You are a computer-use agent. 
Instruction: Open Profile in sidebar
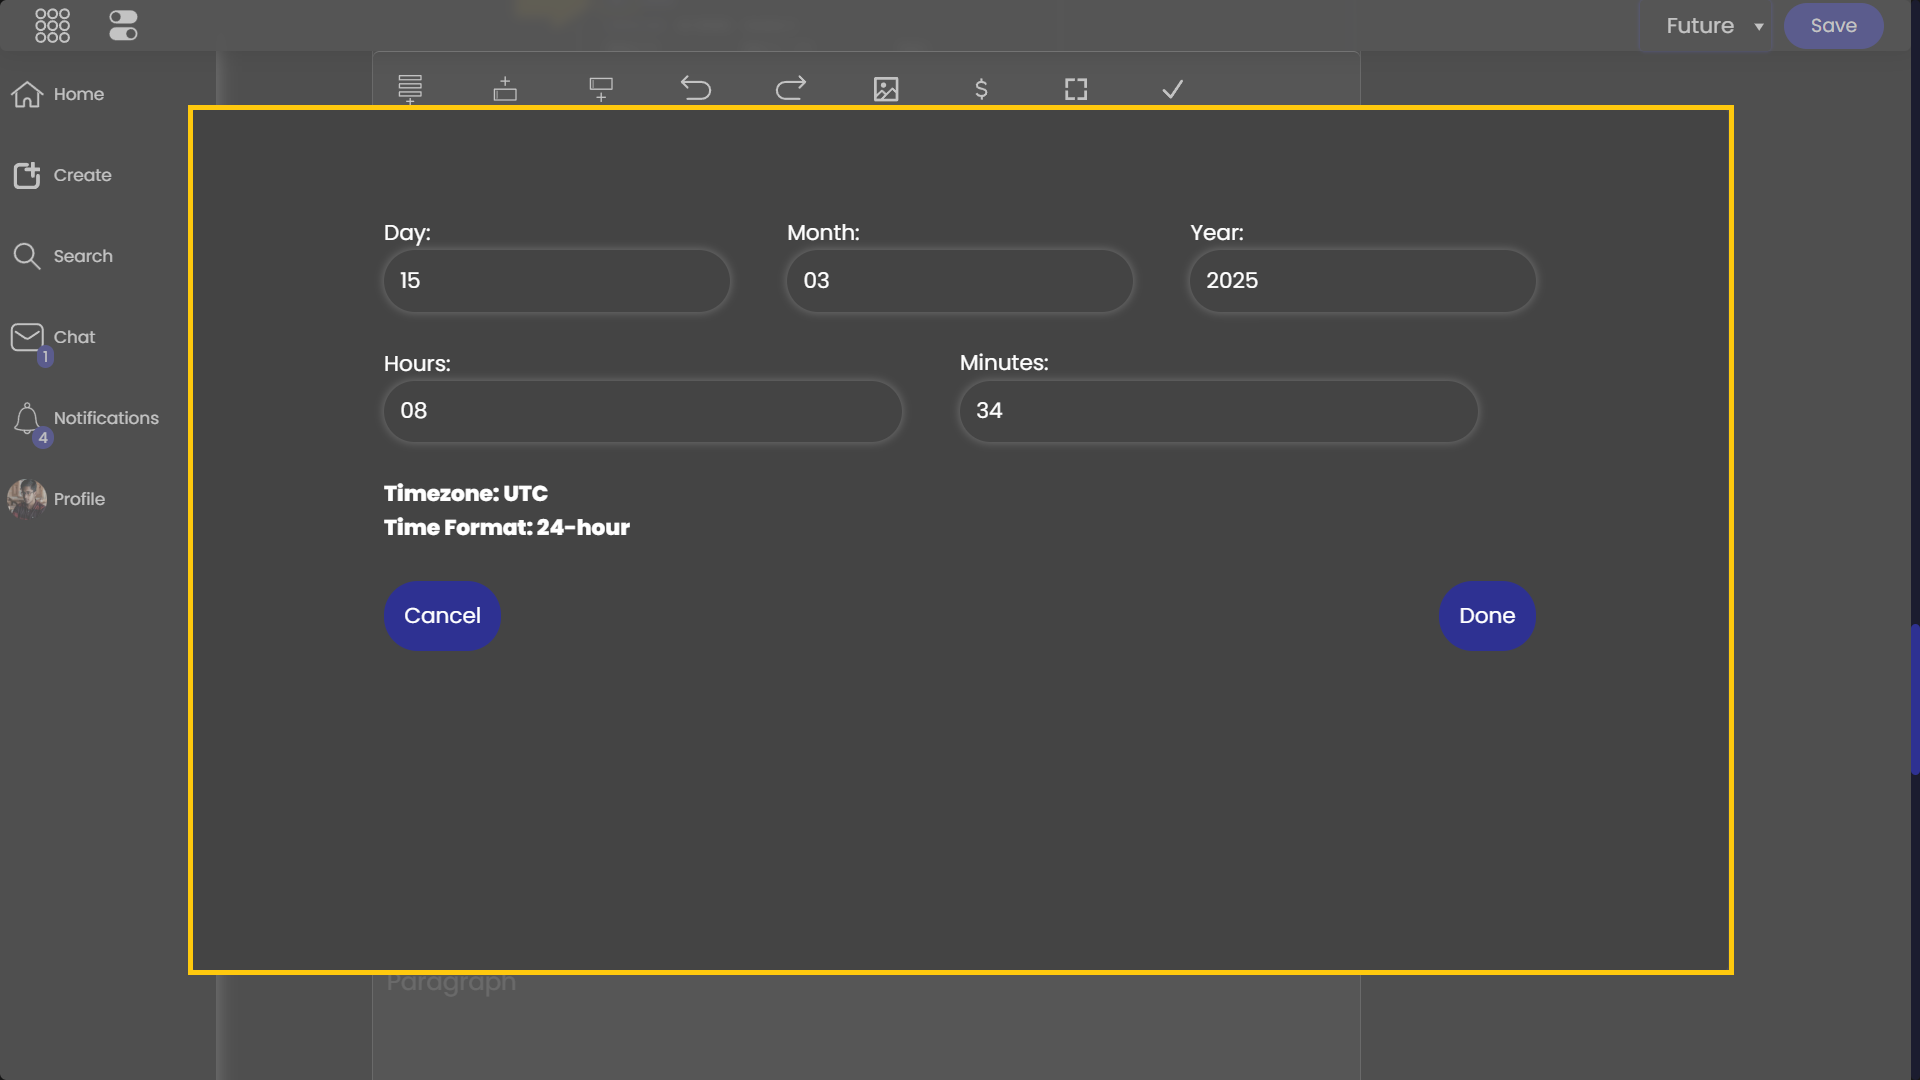click(56, 499)
